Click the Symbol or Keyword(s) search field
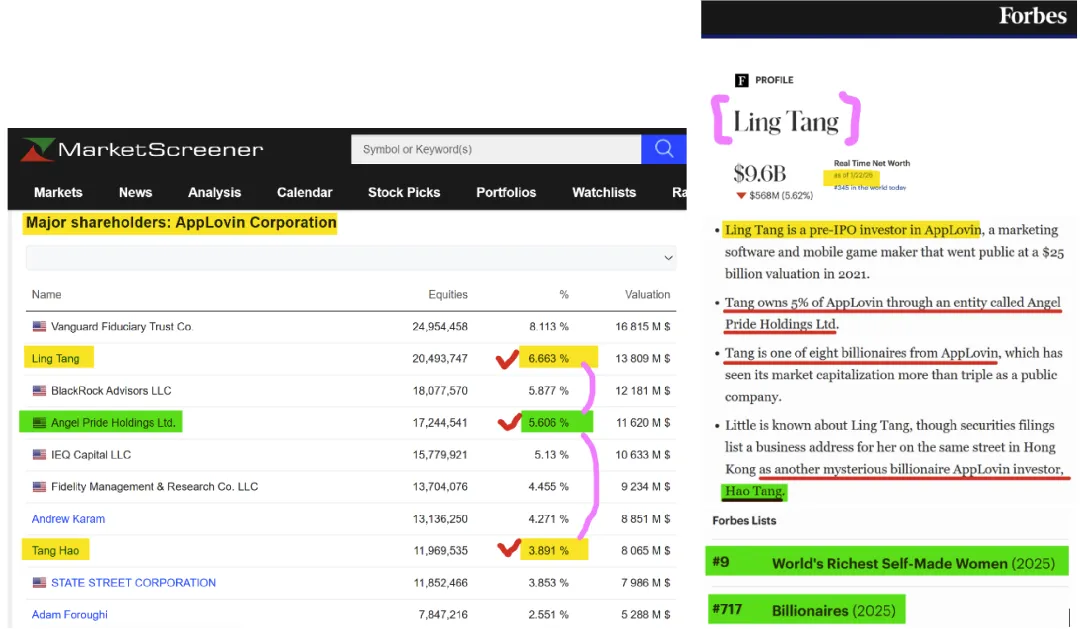This screenshot has height=629, width=1080. click(x=496, y=149)
